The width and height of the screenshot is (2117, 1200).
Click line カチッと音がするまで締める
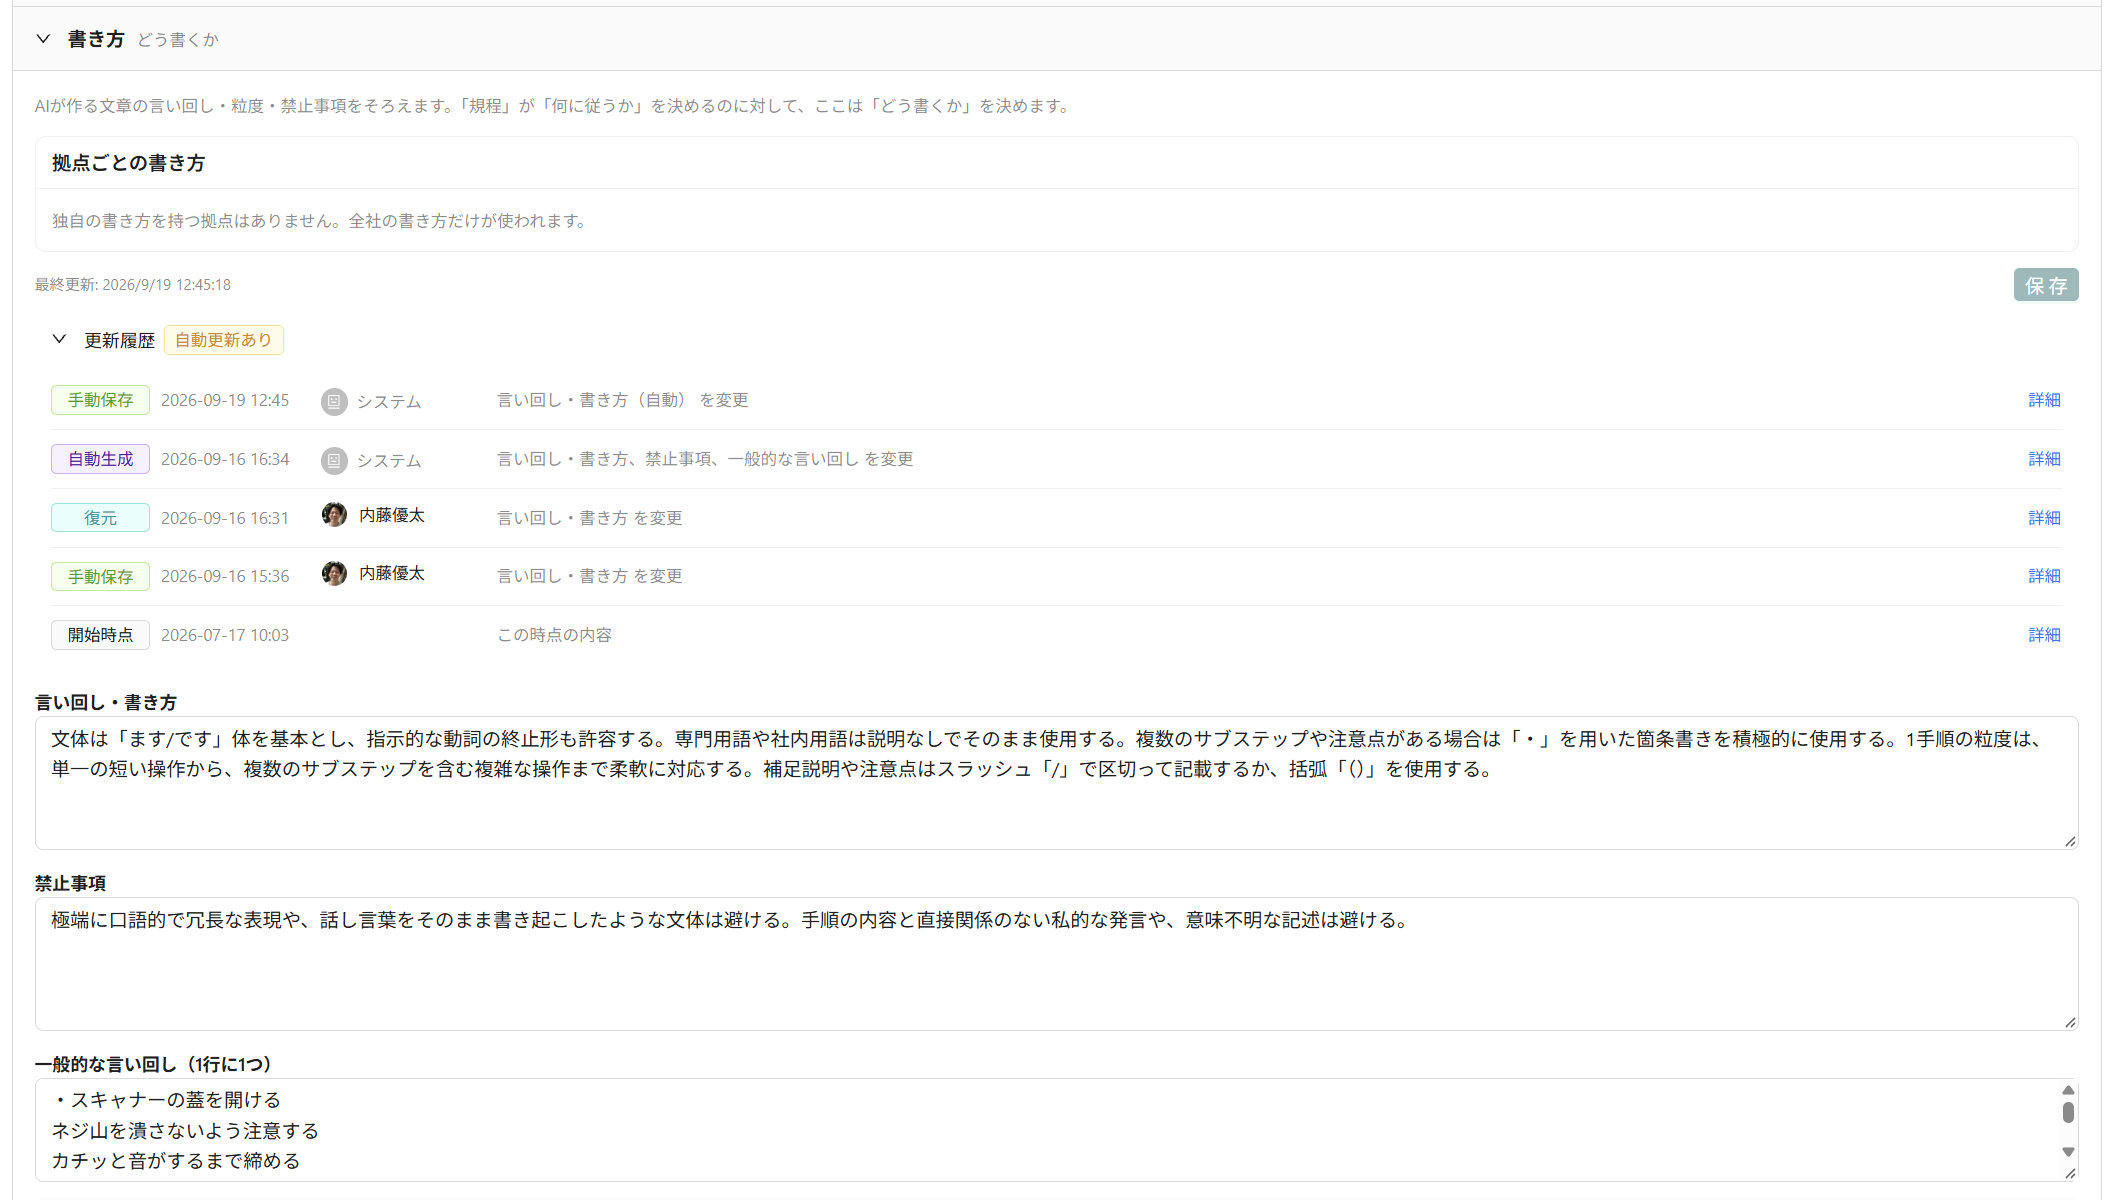pos(176,1161)
